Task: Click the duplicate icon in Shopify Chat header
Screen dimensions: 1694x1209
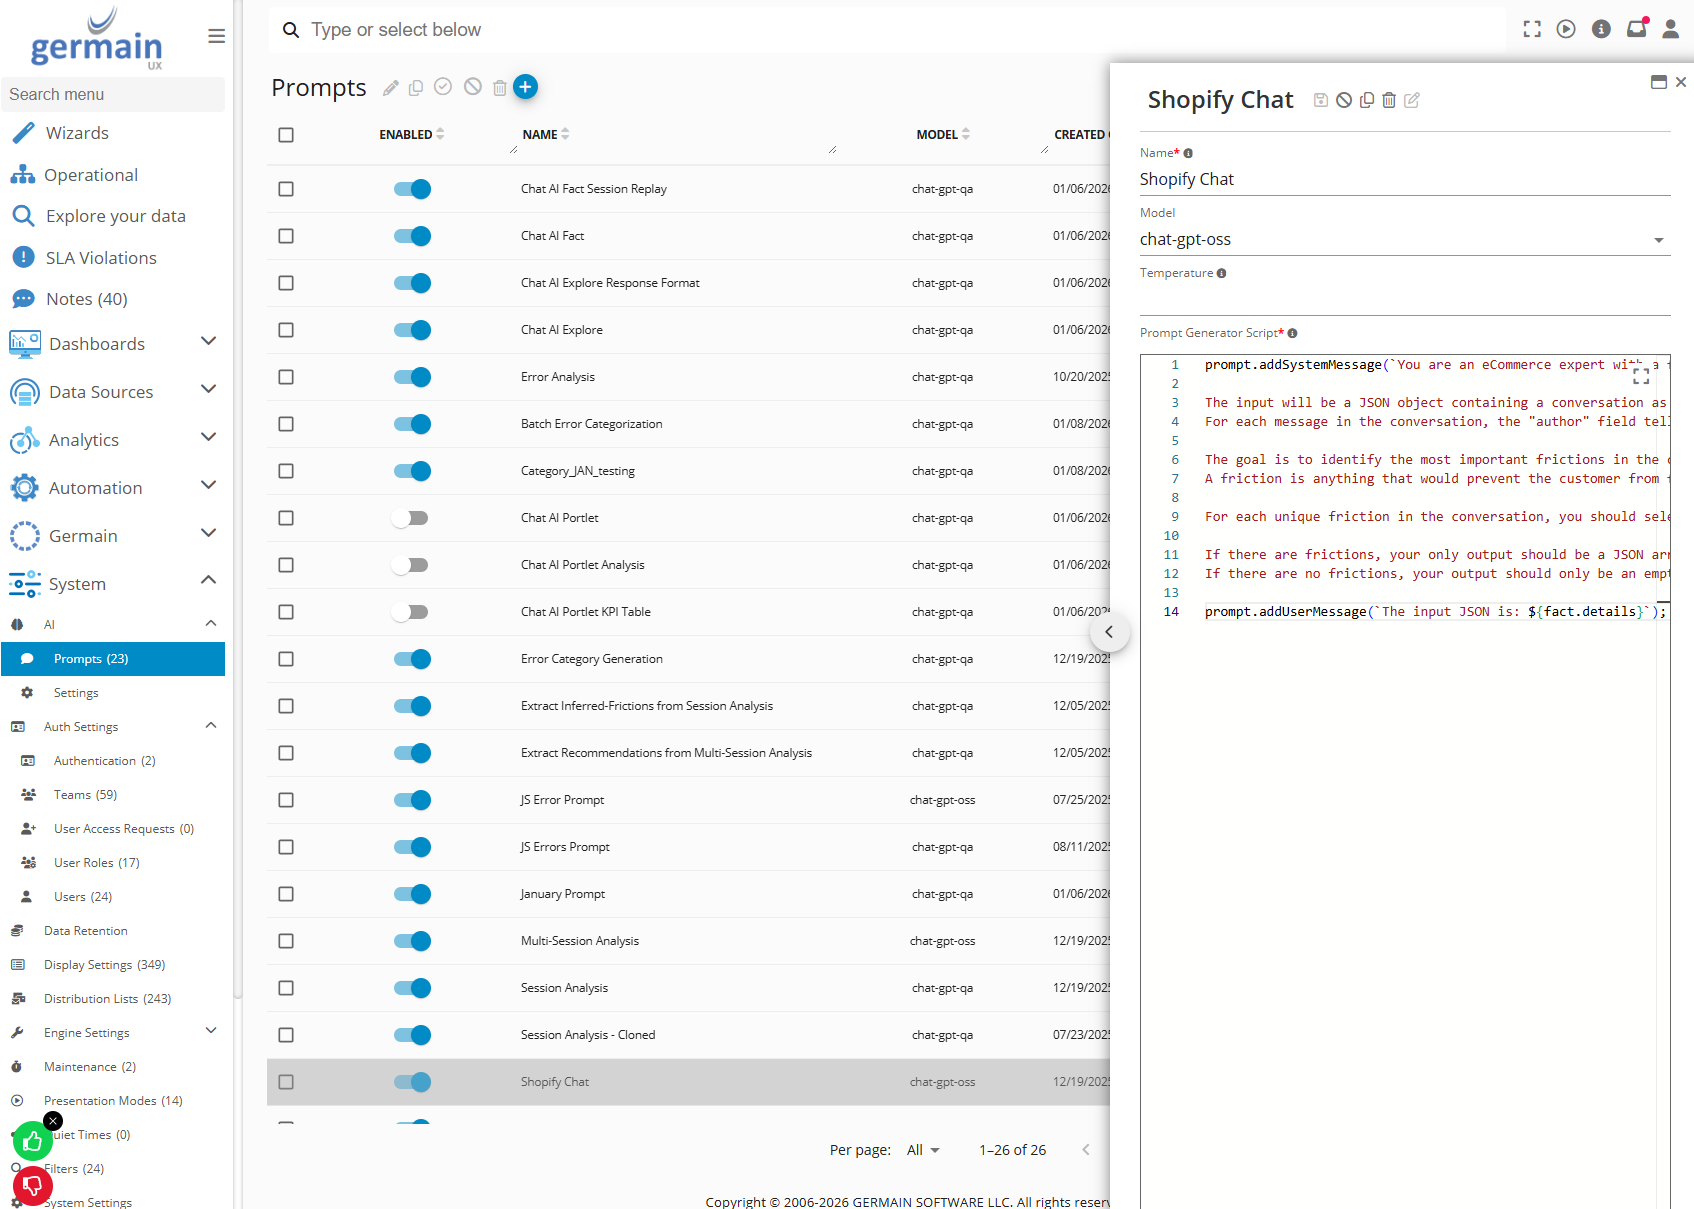Action: [x=1366, y=100]
